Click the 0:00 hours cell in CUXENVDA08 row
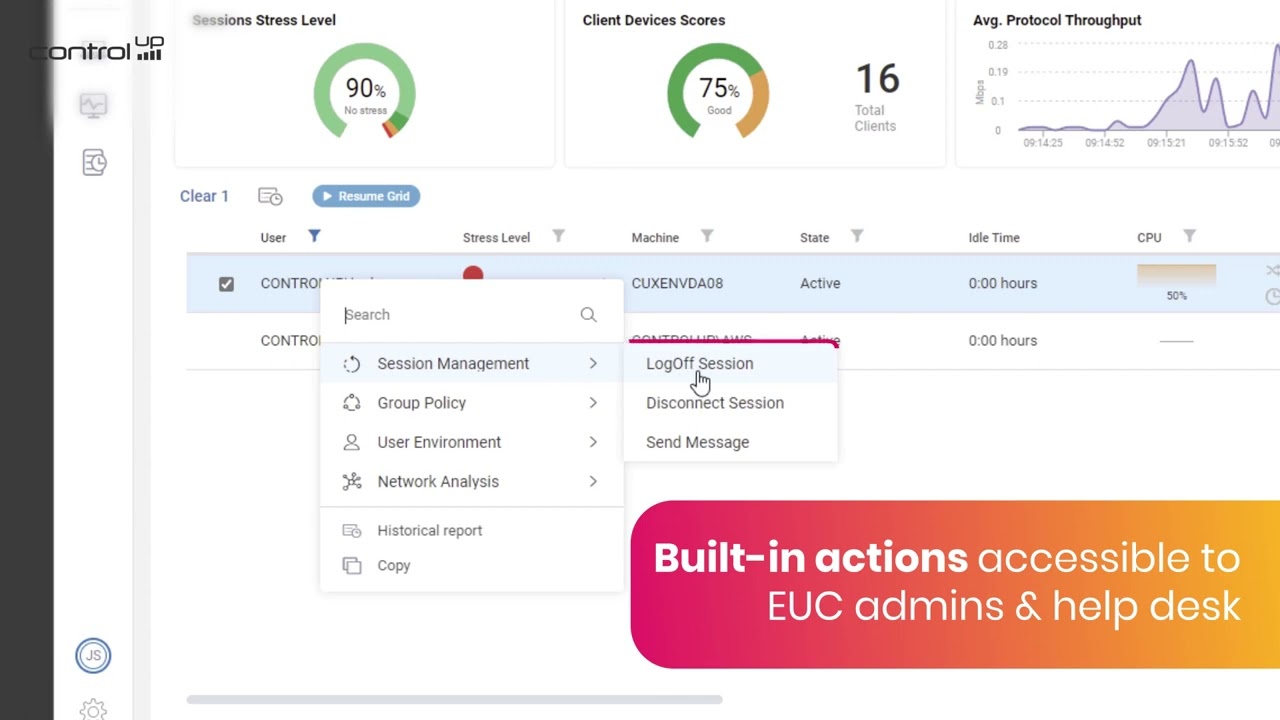The image size is (1280, 720). [x=1002, y=284]
